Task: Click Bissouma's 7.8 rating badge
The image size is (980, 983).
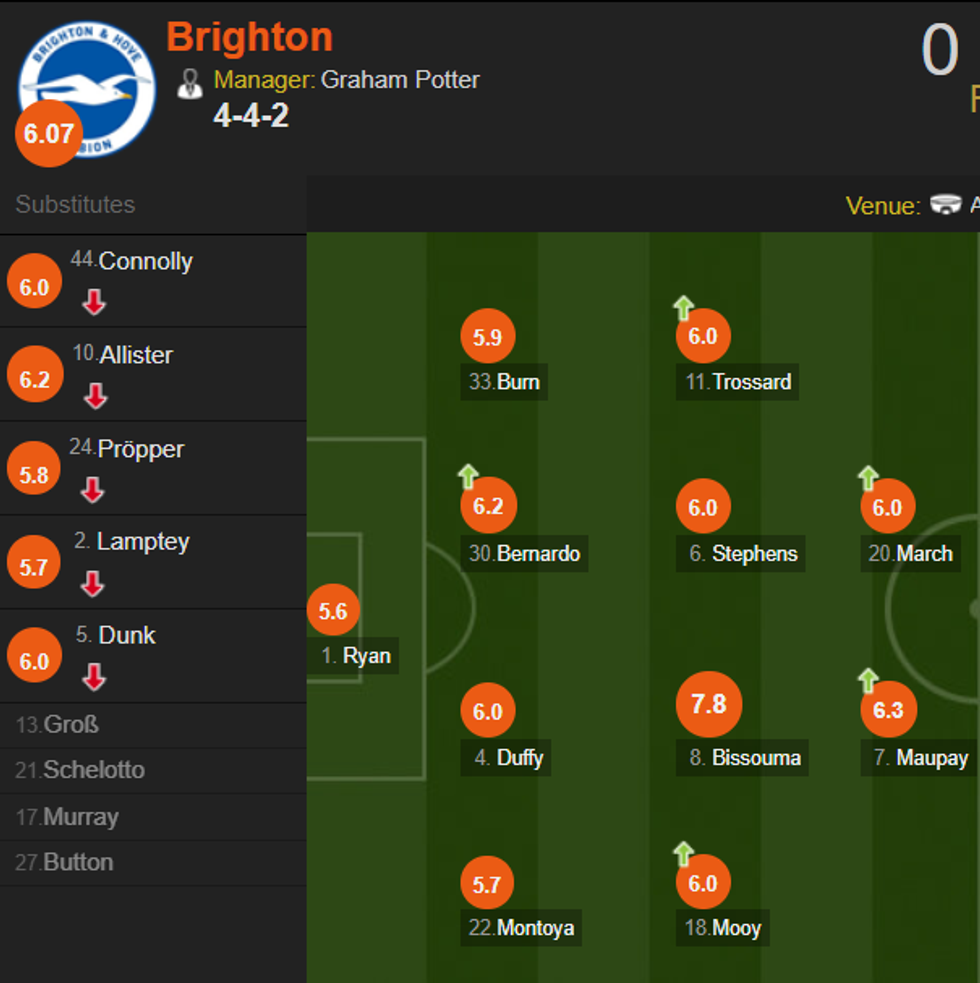Action: click(x=708, y=704)
